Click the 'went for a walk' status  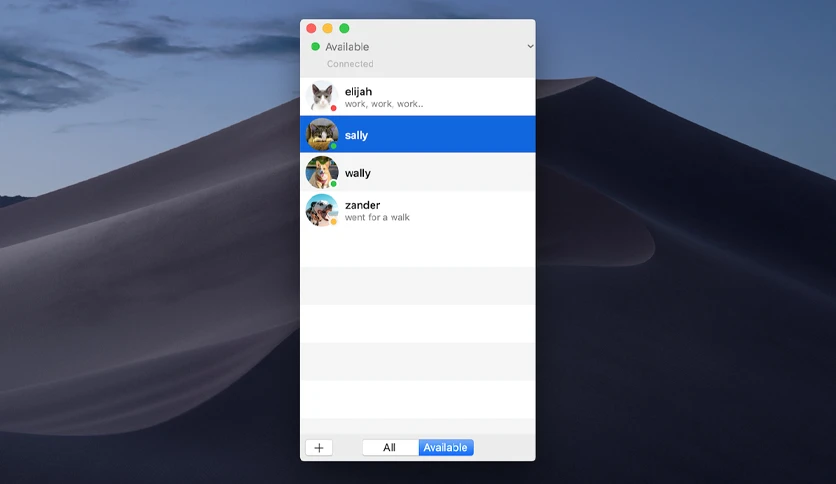pos(377,217)
